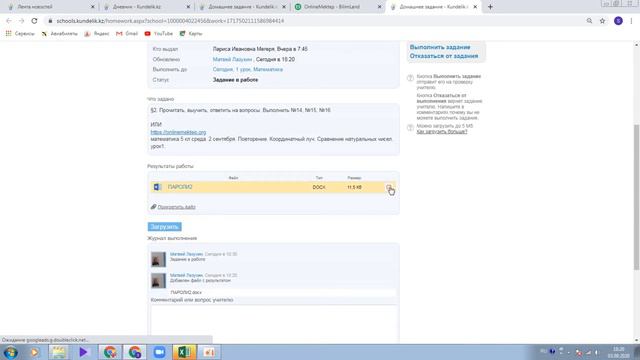This screenshot has width=640, height=360.
Task: Open the ПАРОЛЮ Word document icon
Action: coord(157,187)
